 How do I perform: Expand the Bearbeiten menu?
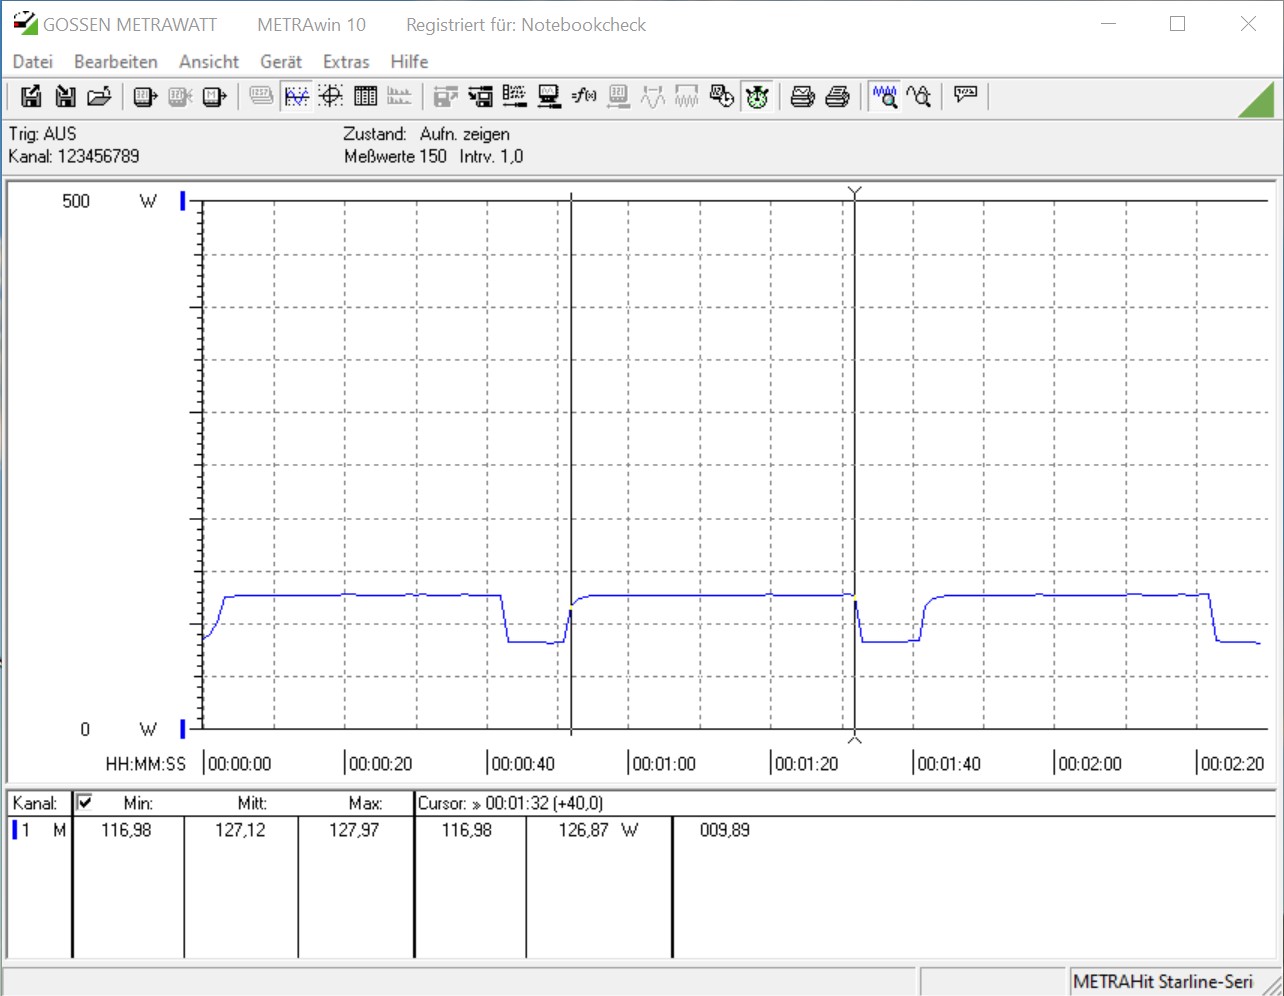pos(115,62)
